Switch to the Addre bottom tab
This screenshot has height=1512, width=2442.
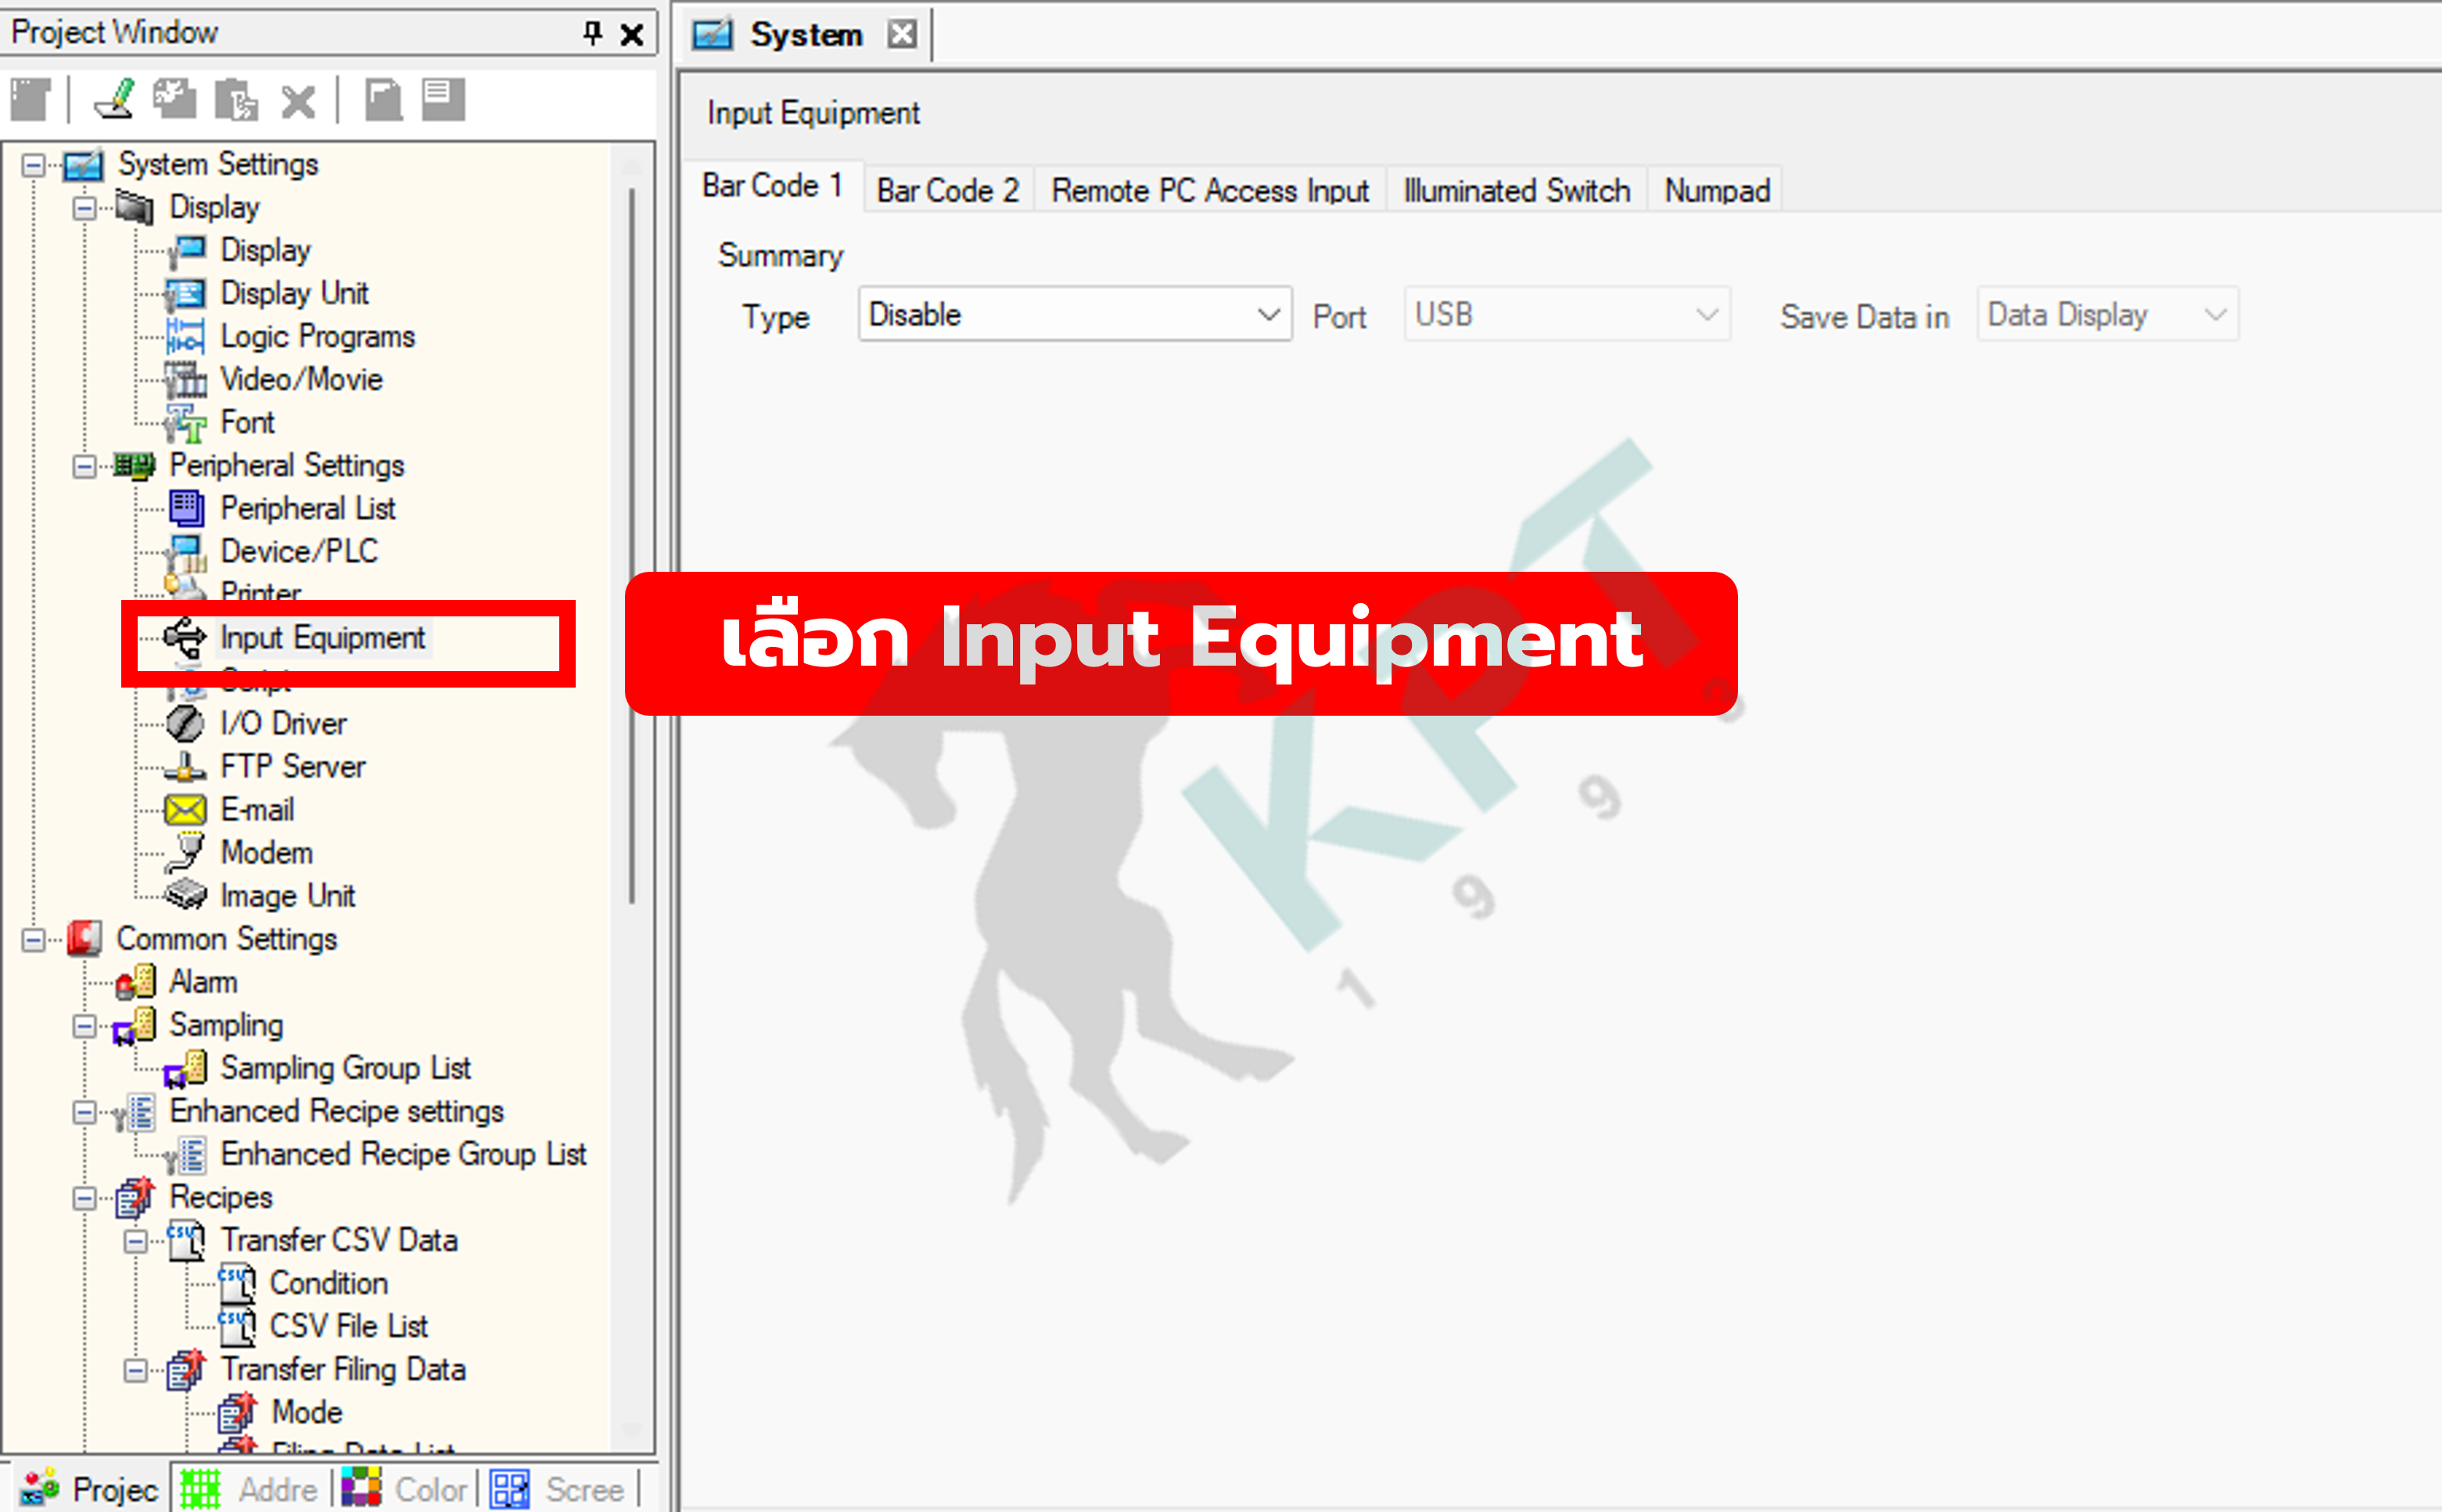click(x=250, y=1489)
